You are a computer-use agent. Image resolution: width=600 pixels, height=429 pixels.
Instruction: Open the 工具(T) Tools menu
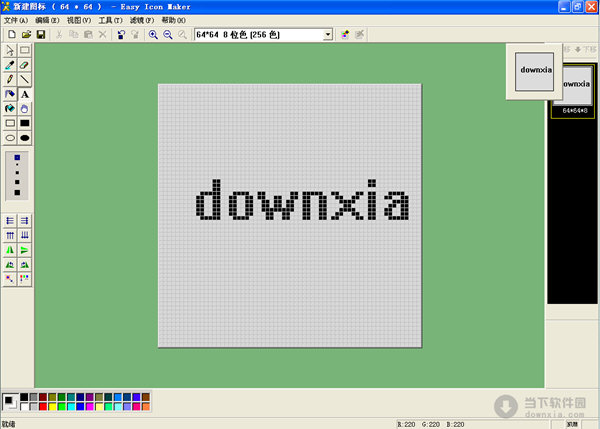tap(110, 20)
